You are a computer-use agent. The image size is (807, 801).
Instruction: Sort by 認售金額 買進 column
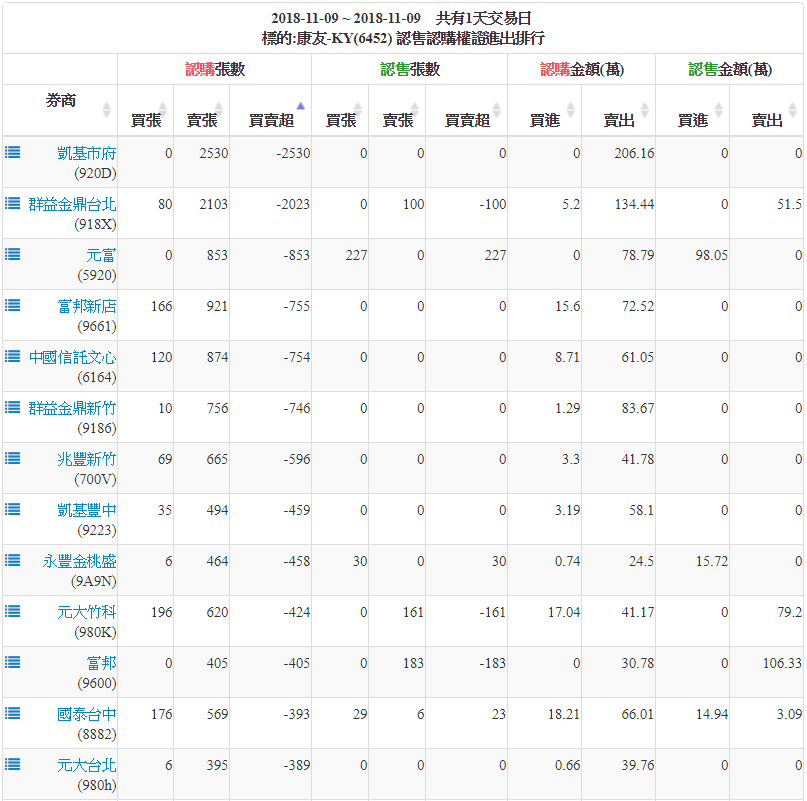pos(692,119)
